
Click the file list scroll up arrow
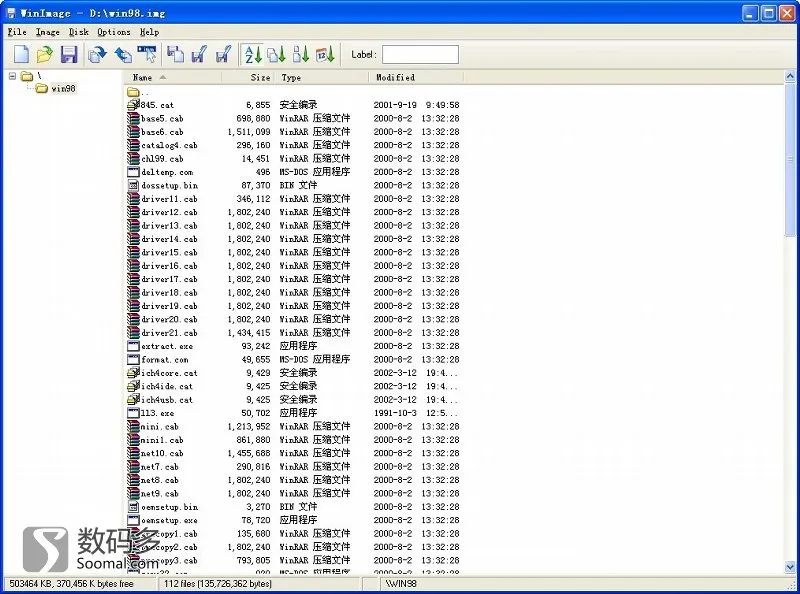click(x=790, y=77)
